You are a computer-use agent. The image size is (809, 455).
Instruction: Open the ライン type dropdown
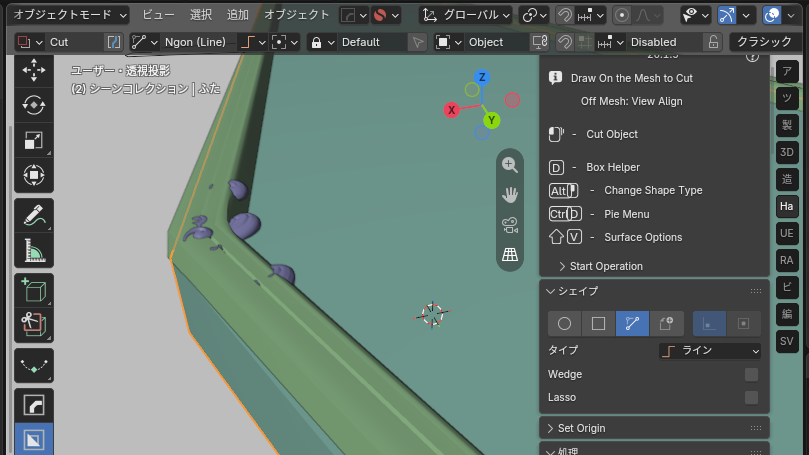[x=710, y=351]
